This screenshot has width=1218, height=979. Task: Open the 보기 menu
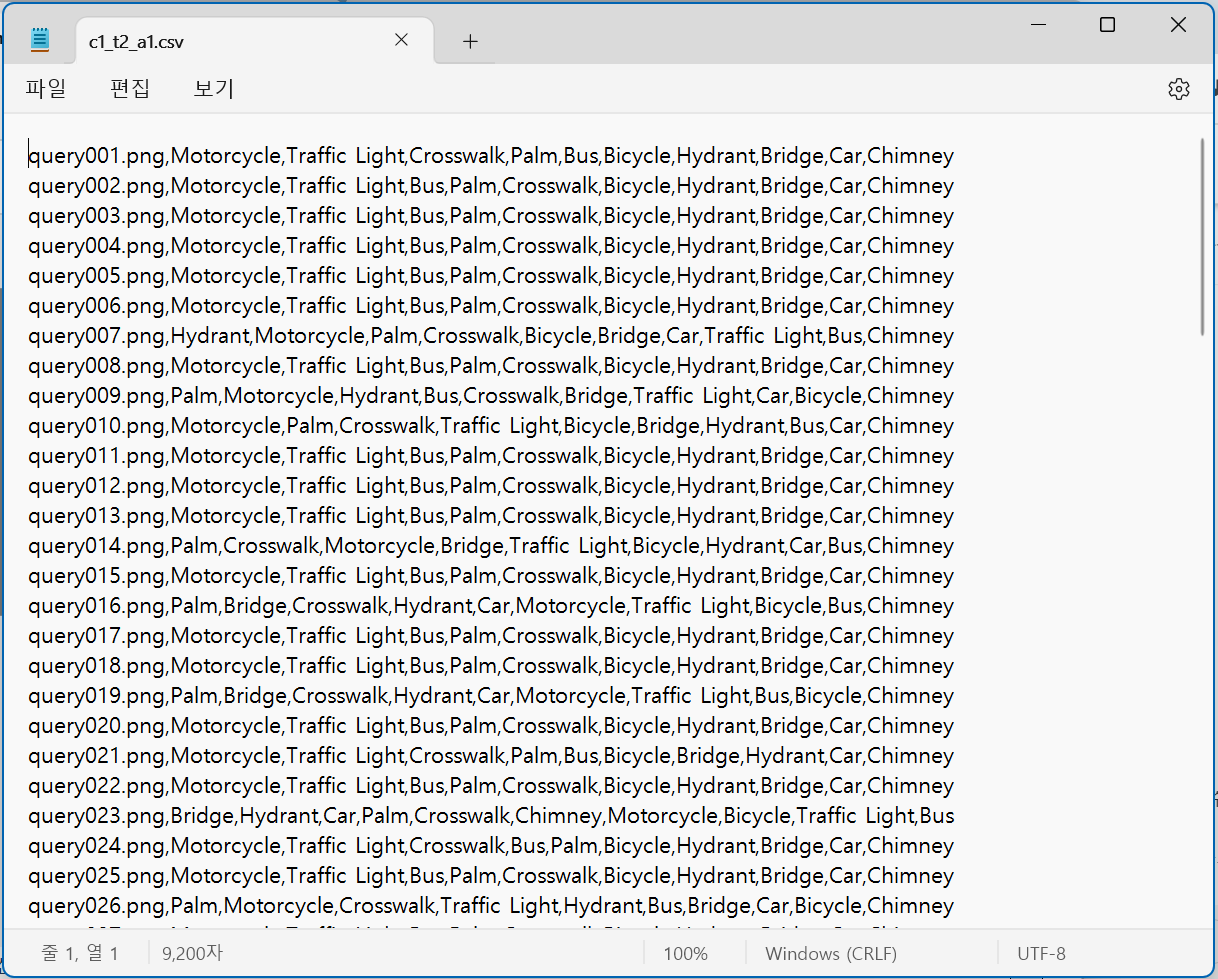pyautogui.click(x=214, y=89)
